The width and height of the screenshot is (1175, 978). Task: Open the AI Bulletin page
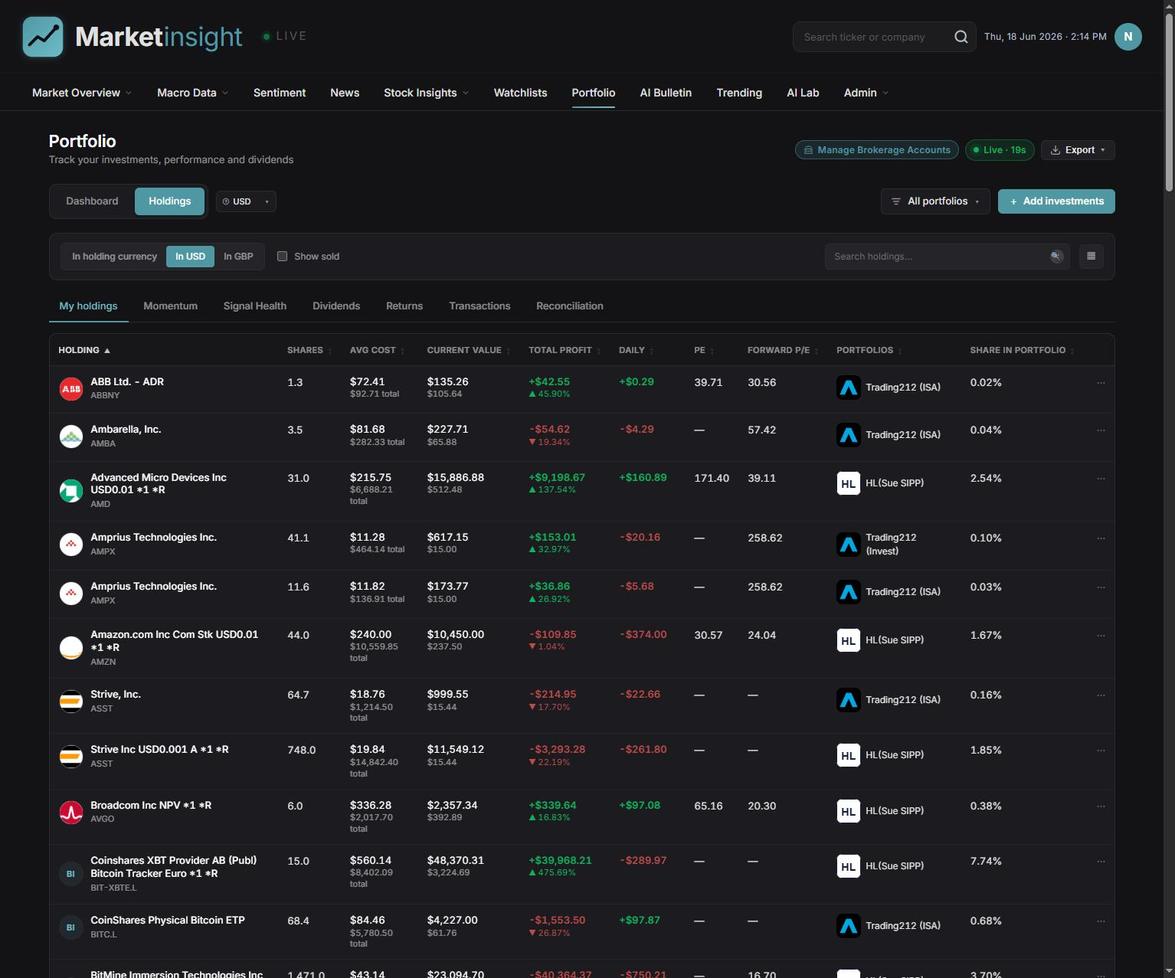tap(665, 93)
